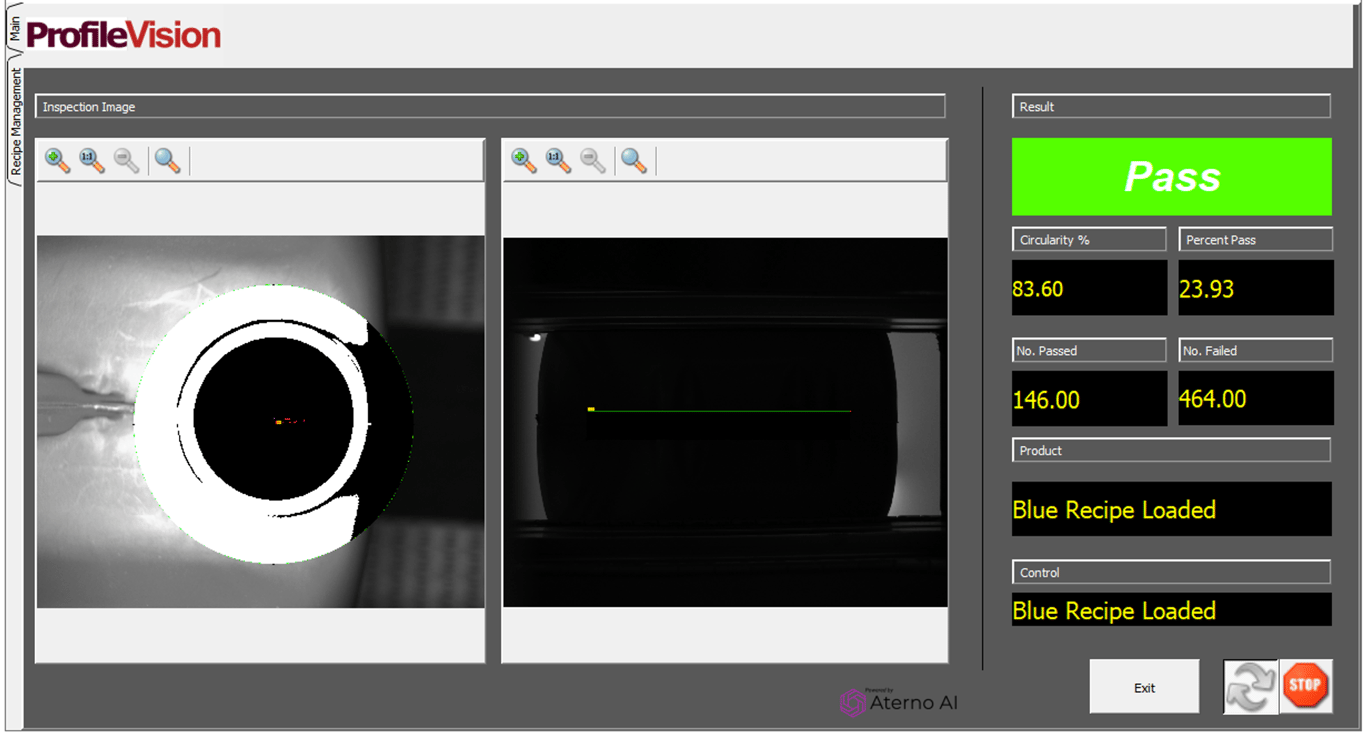Click the red STOP sign button
The width and height of the screenshot is (1366, 734).
pos(1305,686)
